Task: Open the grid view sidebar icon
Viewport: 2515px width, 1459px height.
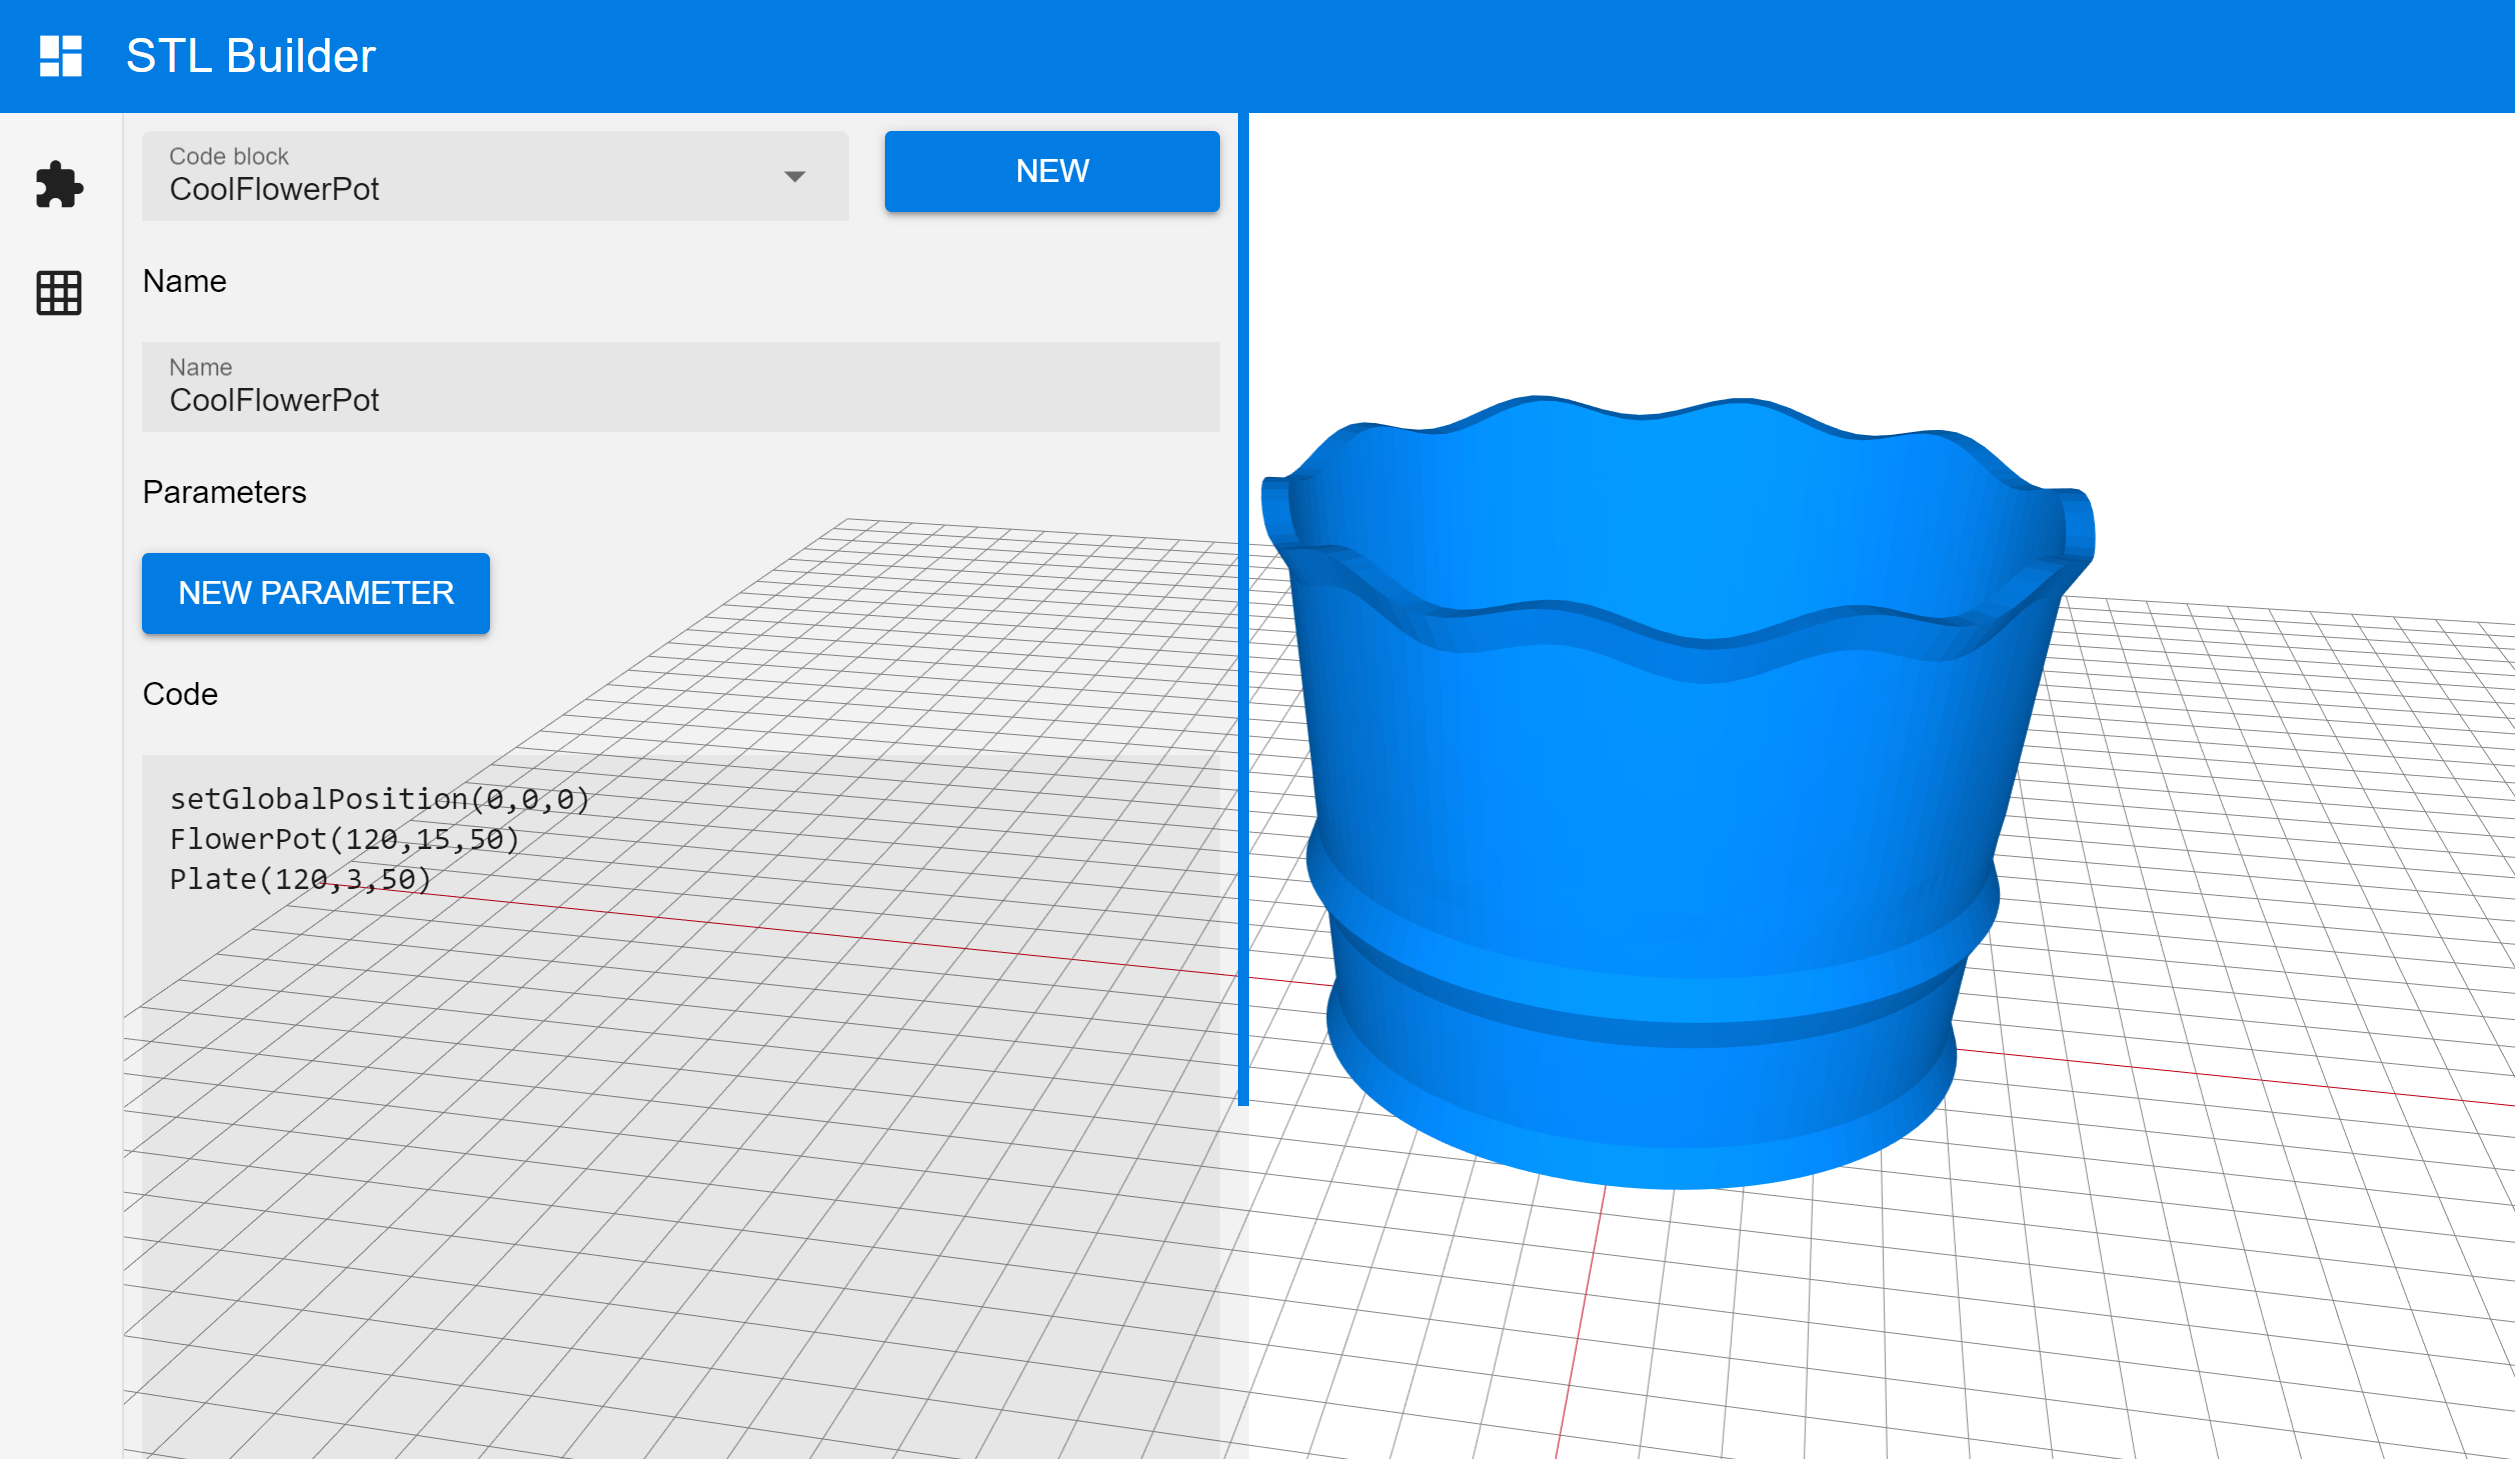Action: (59, 293)
